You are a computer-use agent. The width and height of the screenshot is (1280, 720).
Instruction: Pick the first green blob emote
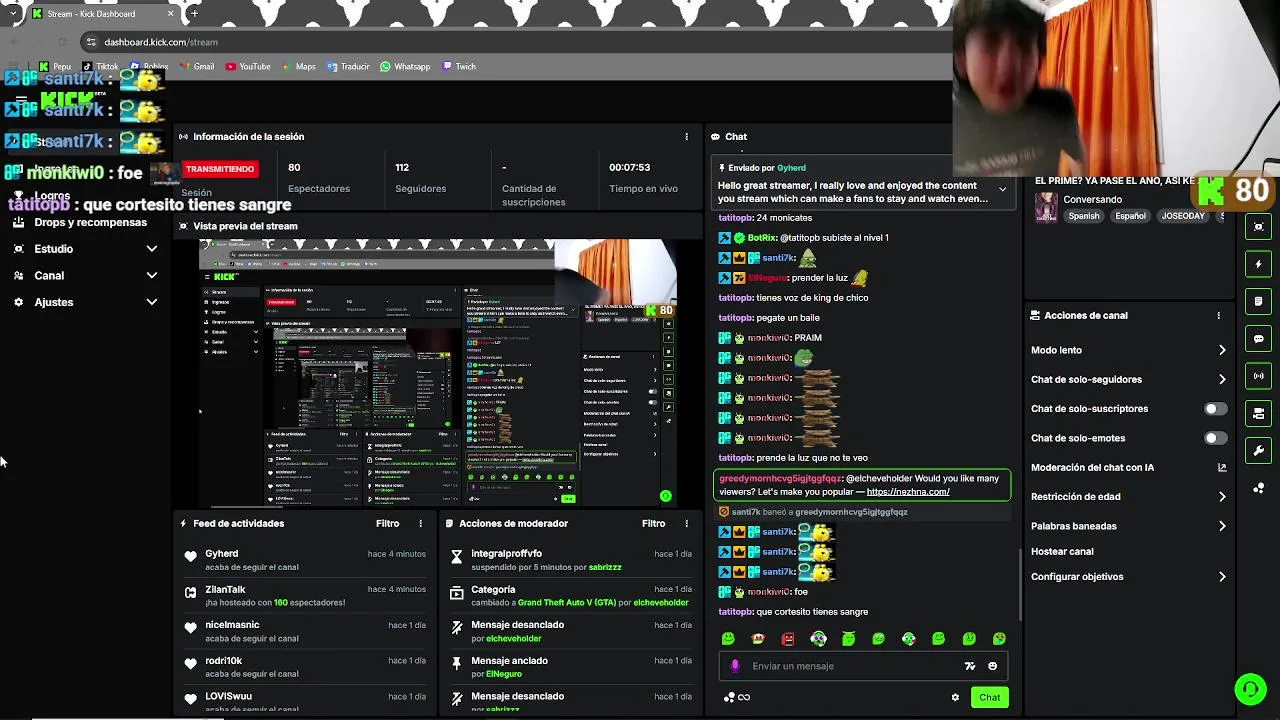click(728, 639)
